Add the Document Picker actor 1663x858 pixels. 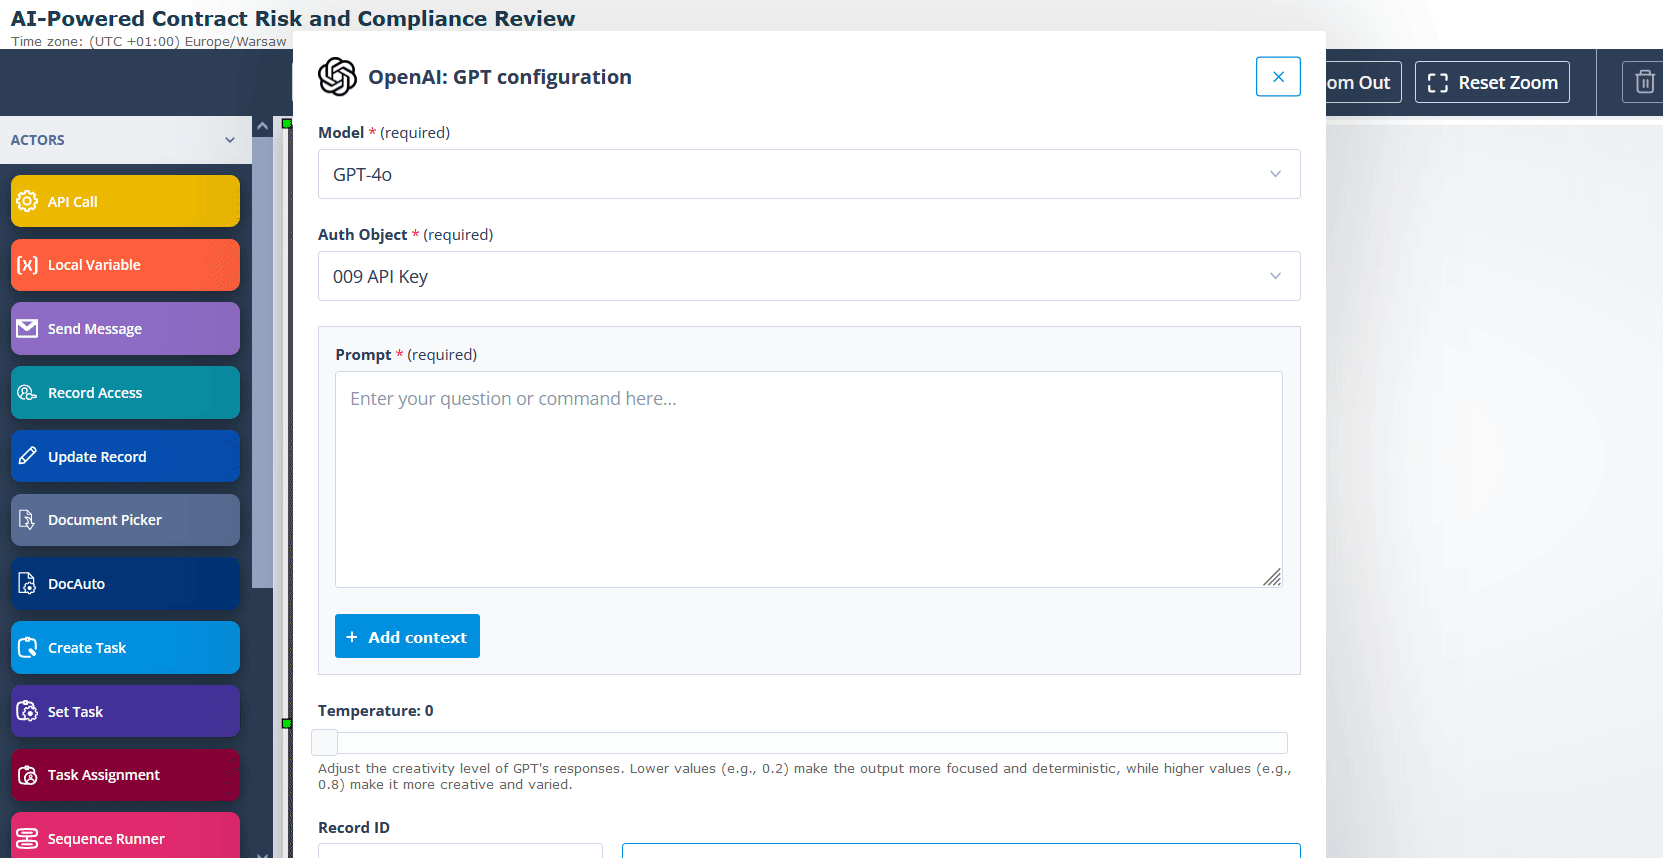pyautogui.click(x=125, y=520)
